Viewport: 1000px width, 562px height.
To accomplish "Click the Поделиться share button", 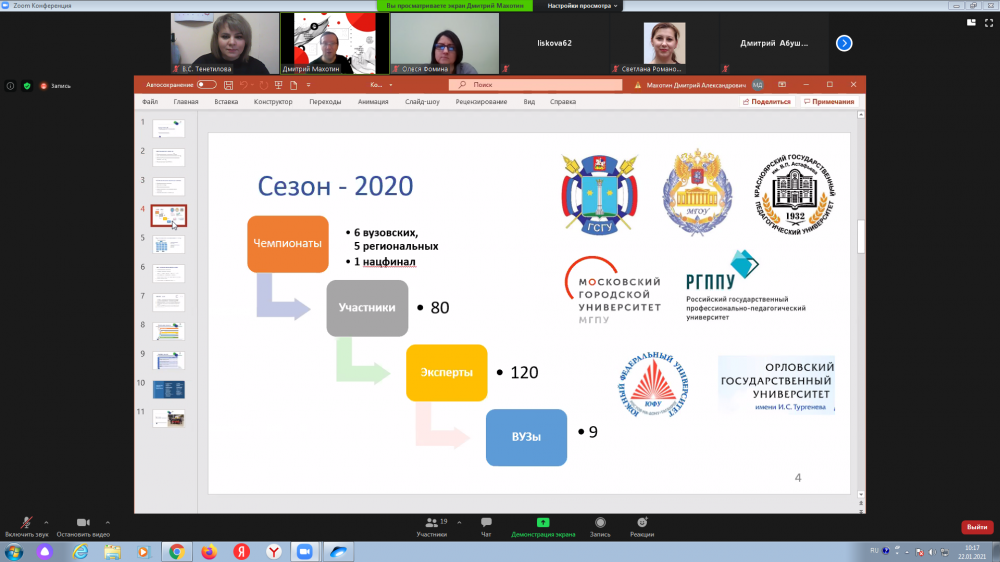I will (x=767, y=102).
